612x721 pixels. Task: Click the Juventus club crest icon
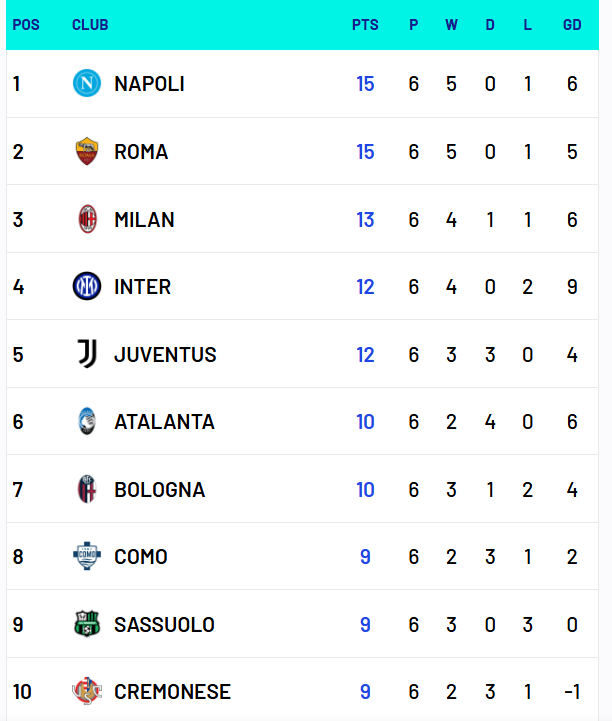tap(87, 354)
